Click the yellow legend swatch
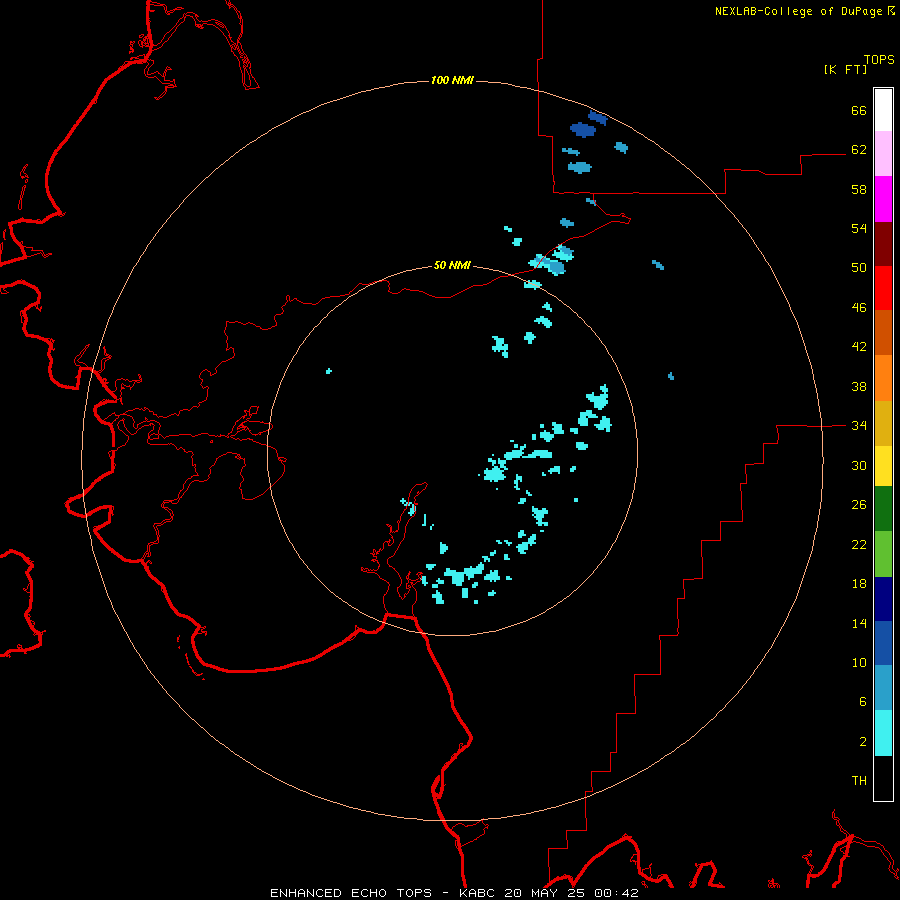 point(883,466)
